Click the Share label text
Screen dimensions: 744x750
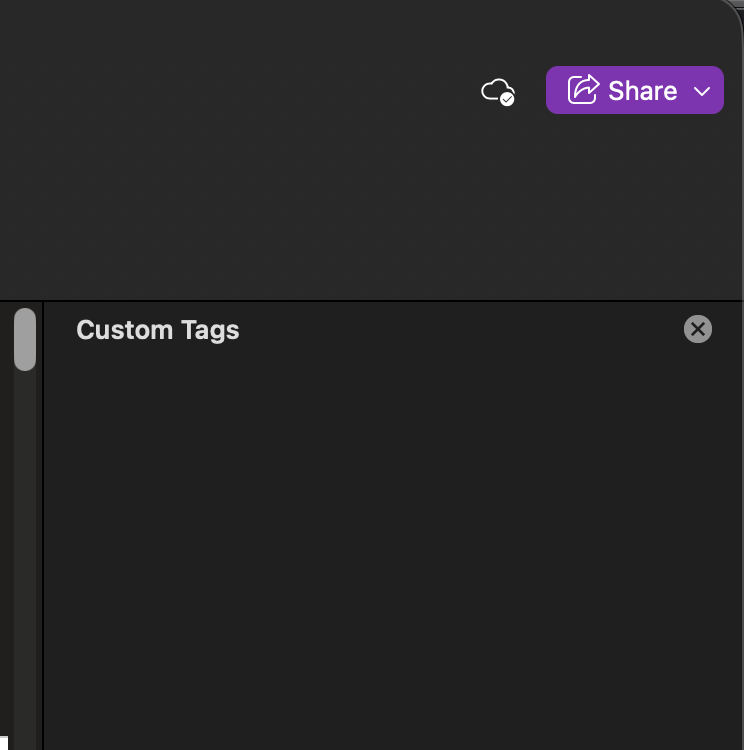coord(642,91)
